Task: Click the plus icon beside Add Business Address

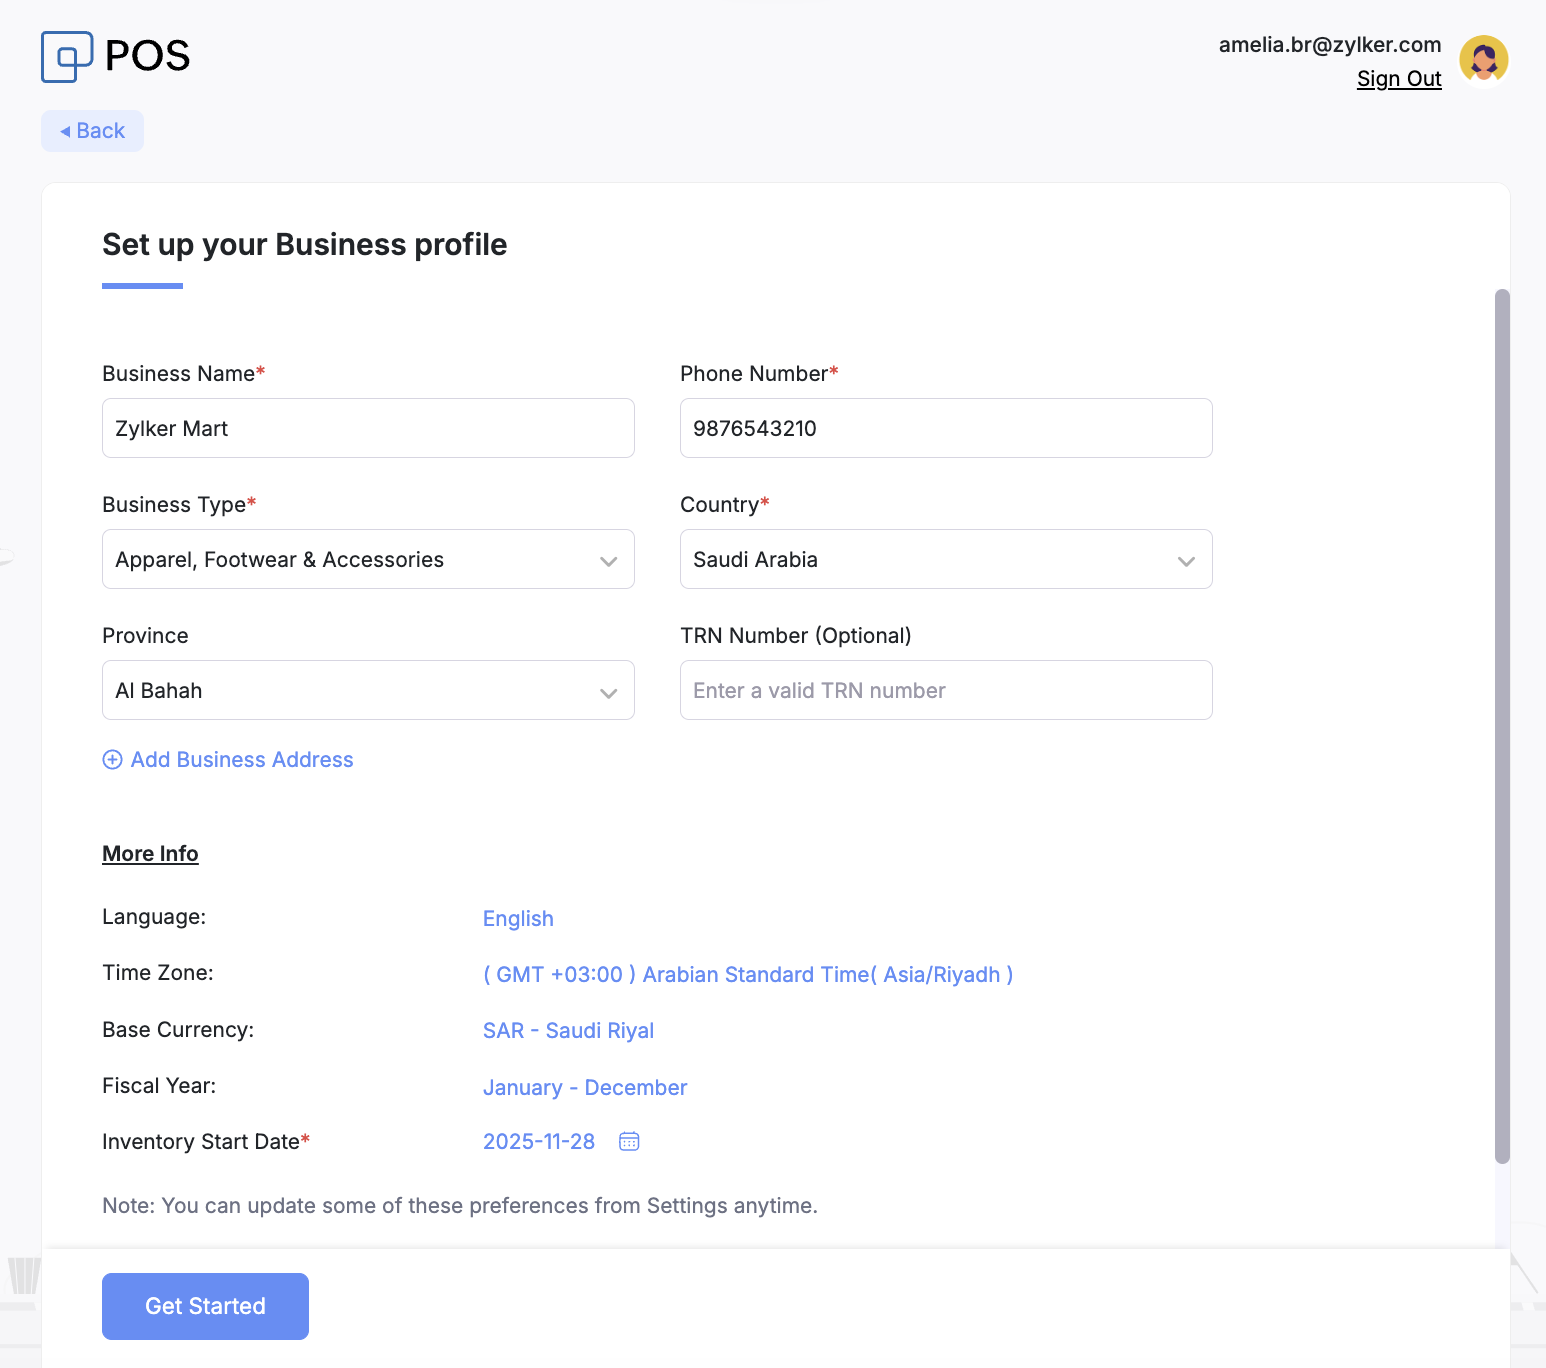Action: click(113, 760)
